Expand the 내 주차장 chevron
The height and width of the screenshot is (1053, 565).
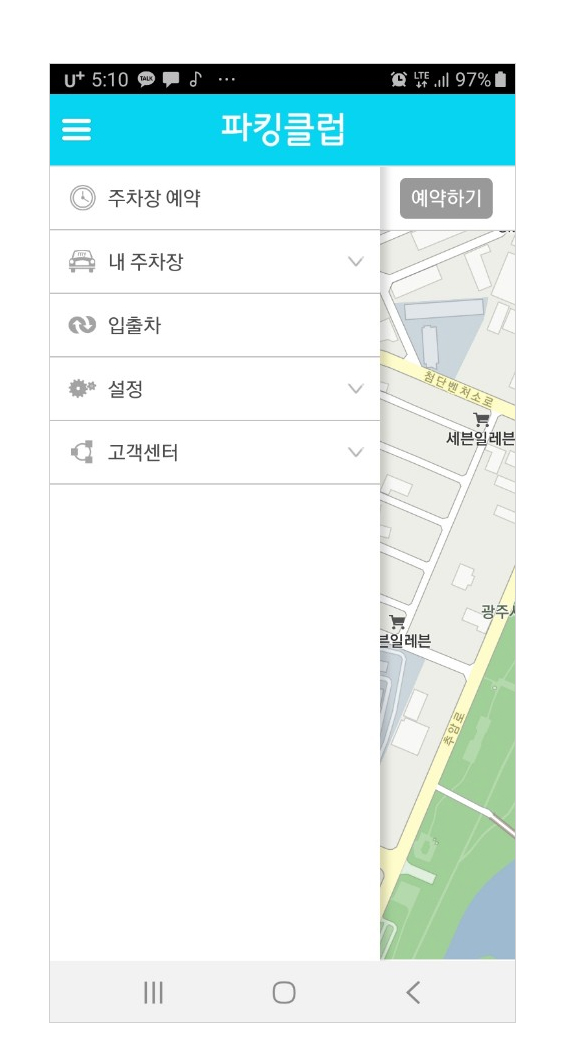356,261
